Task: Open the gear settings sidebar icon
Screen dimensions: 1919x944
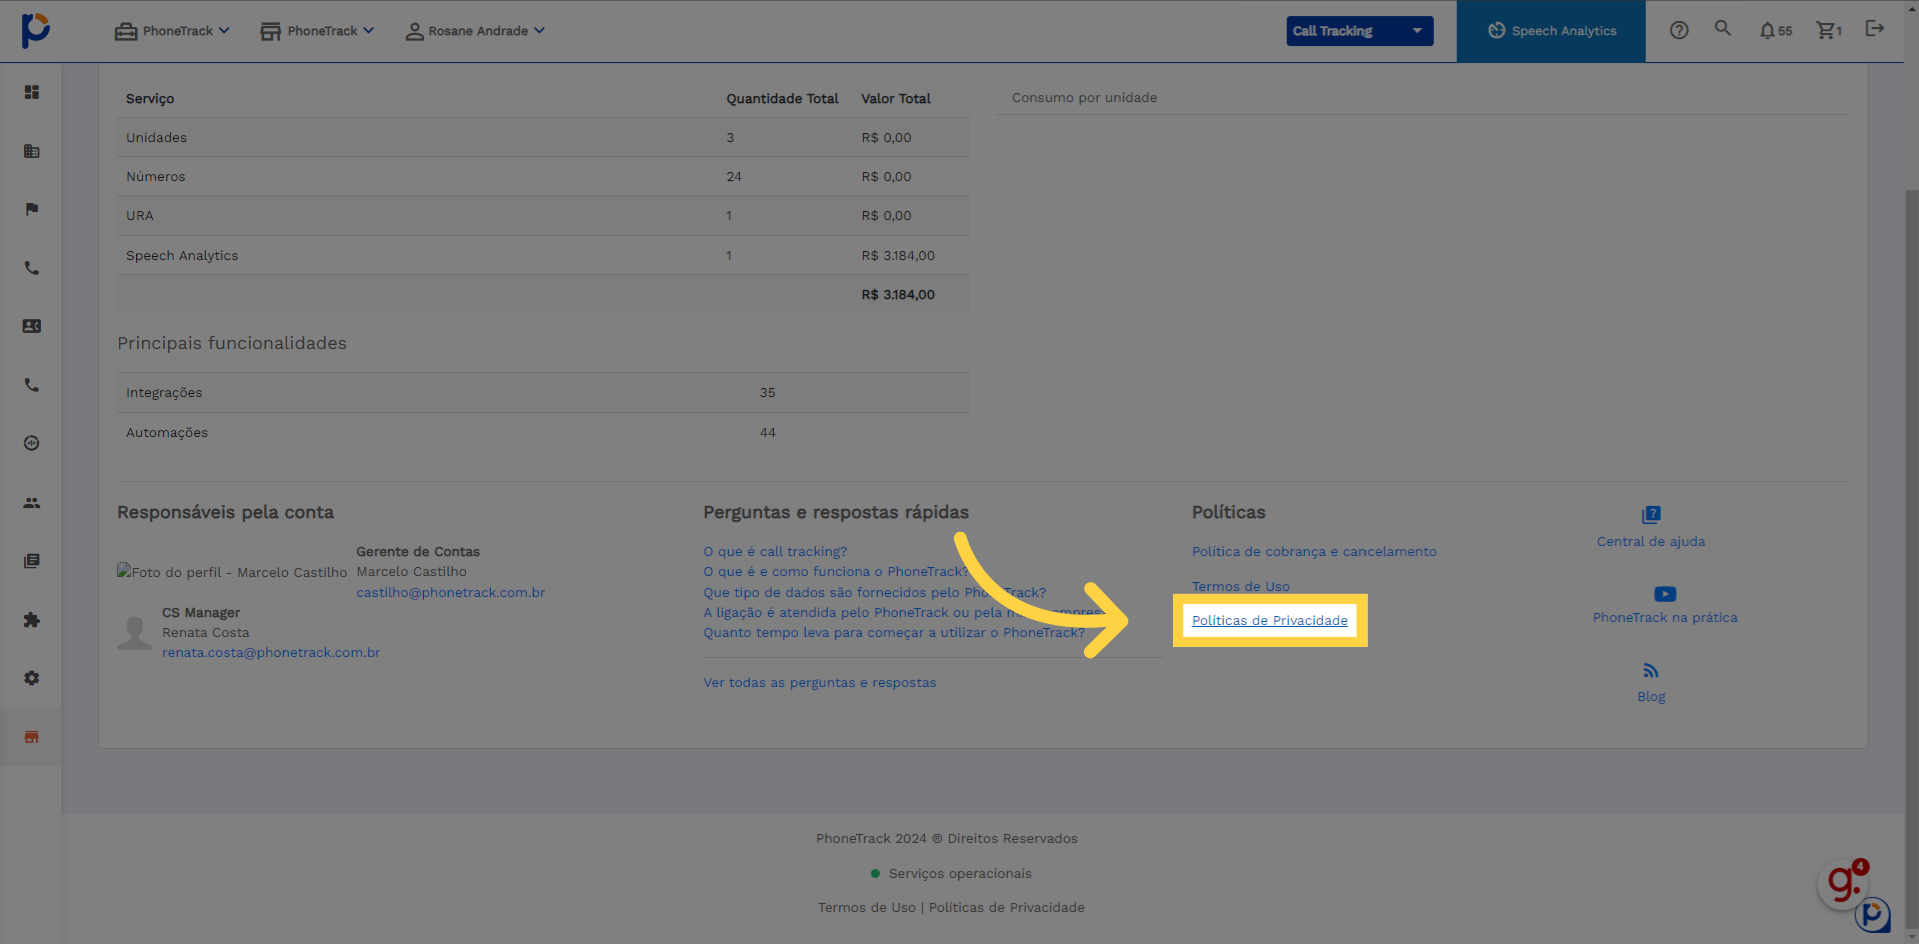Action: 32,678
